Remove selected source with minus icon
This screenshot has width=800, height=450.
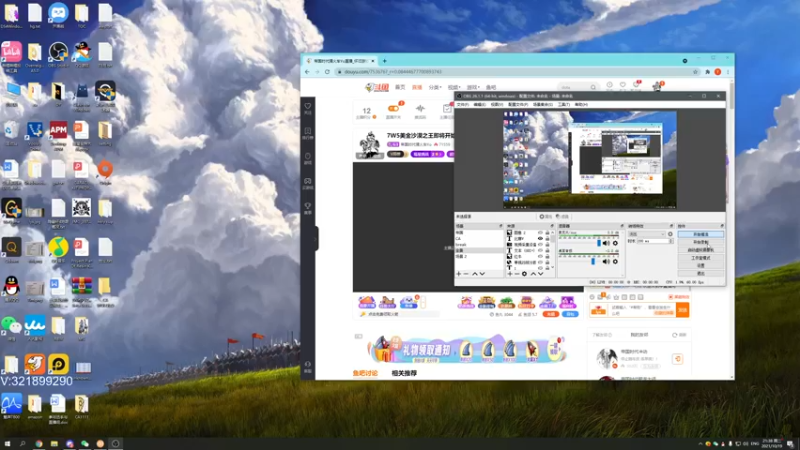pyautogui.click(x=517, y=274)
